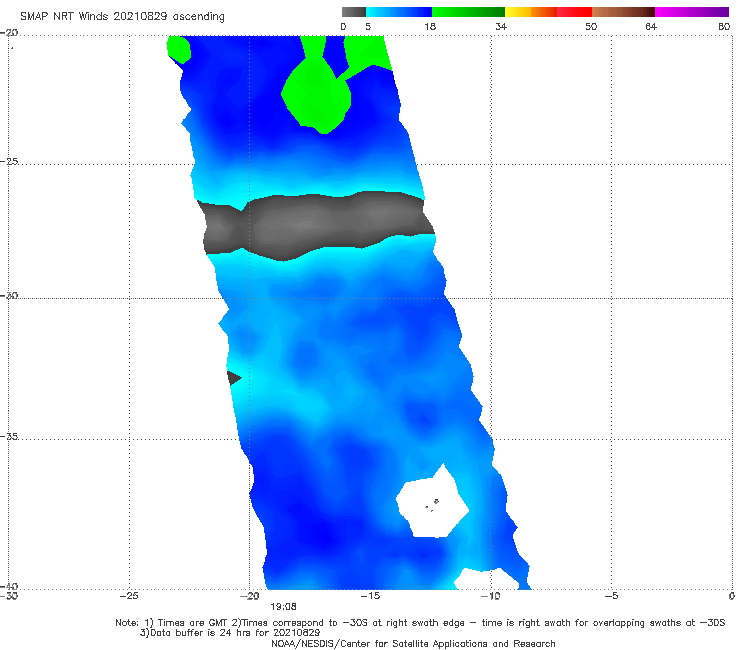
Task: Click the longitude axis label '-5'
Action: (x=611, y=596)
